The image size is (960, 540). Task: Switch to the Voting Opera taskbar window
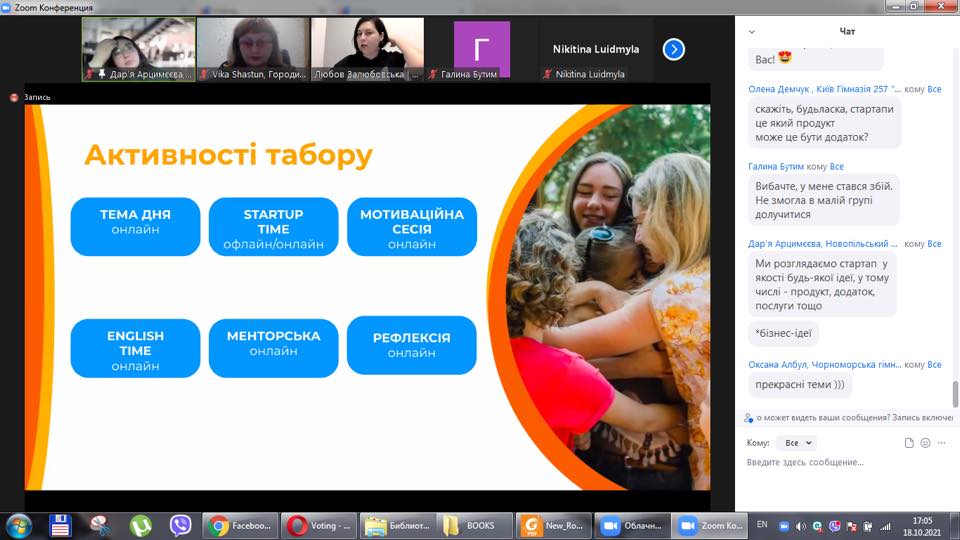coord(318,525)
